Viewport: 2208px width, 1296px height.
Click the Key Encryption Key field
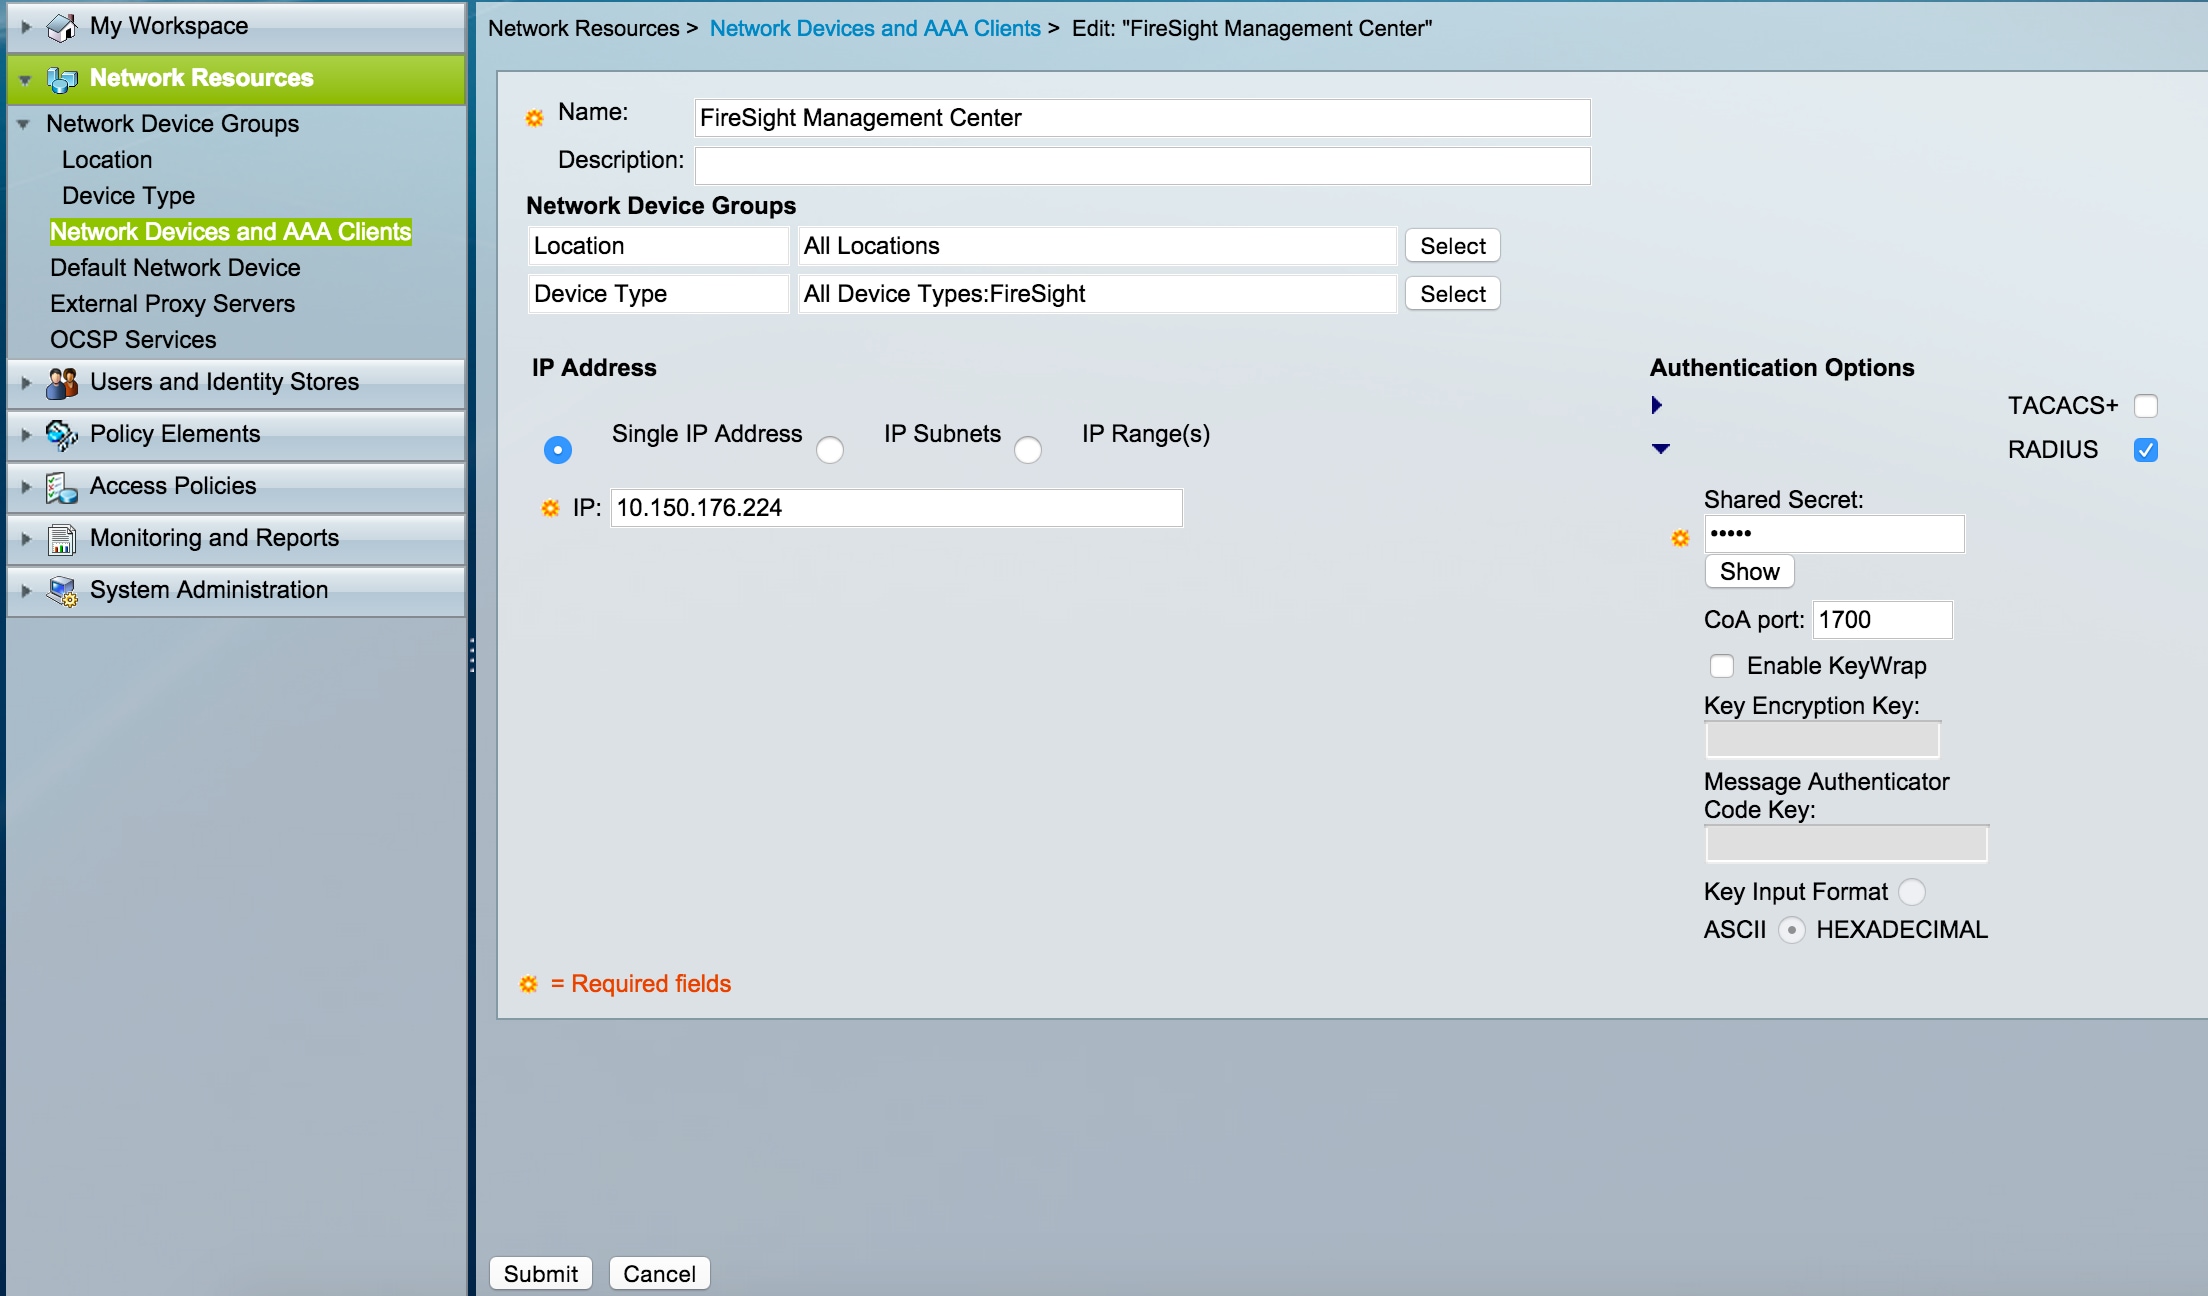pos(1822,740)
